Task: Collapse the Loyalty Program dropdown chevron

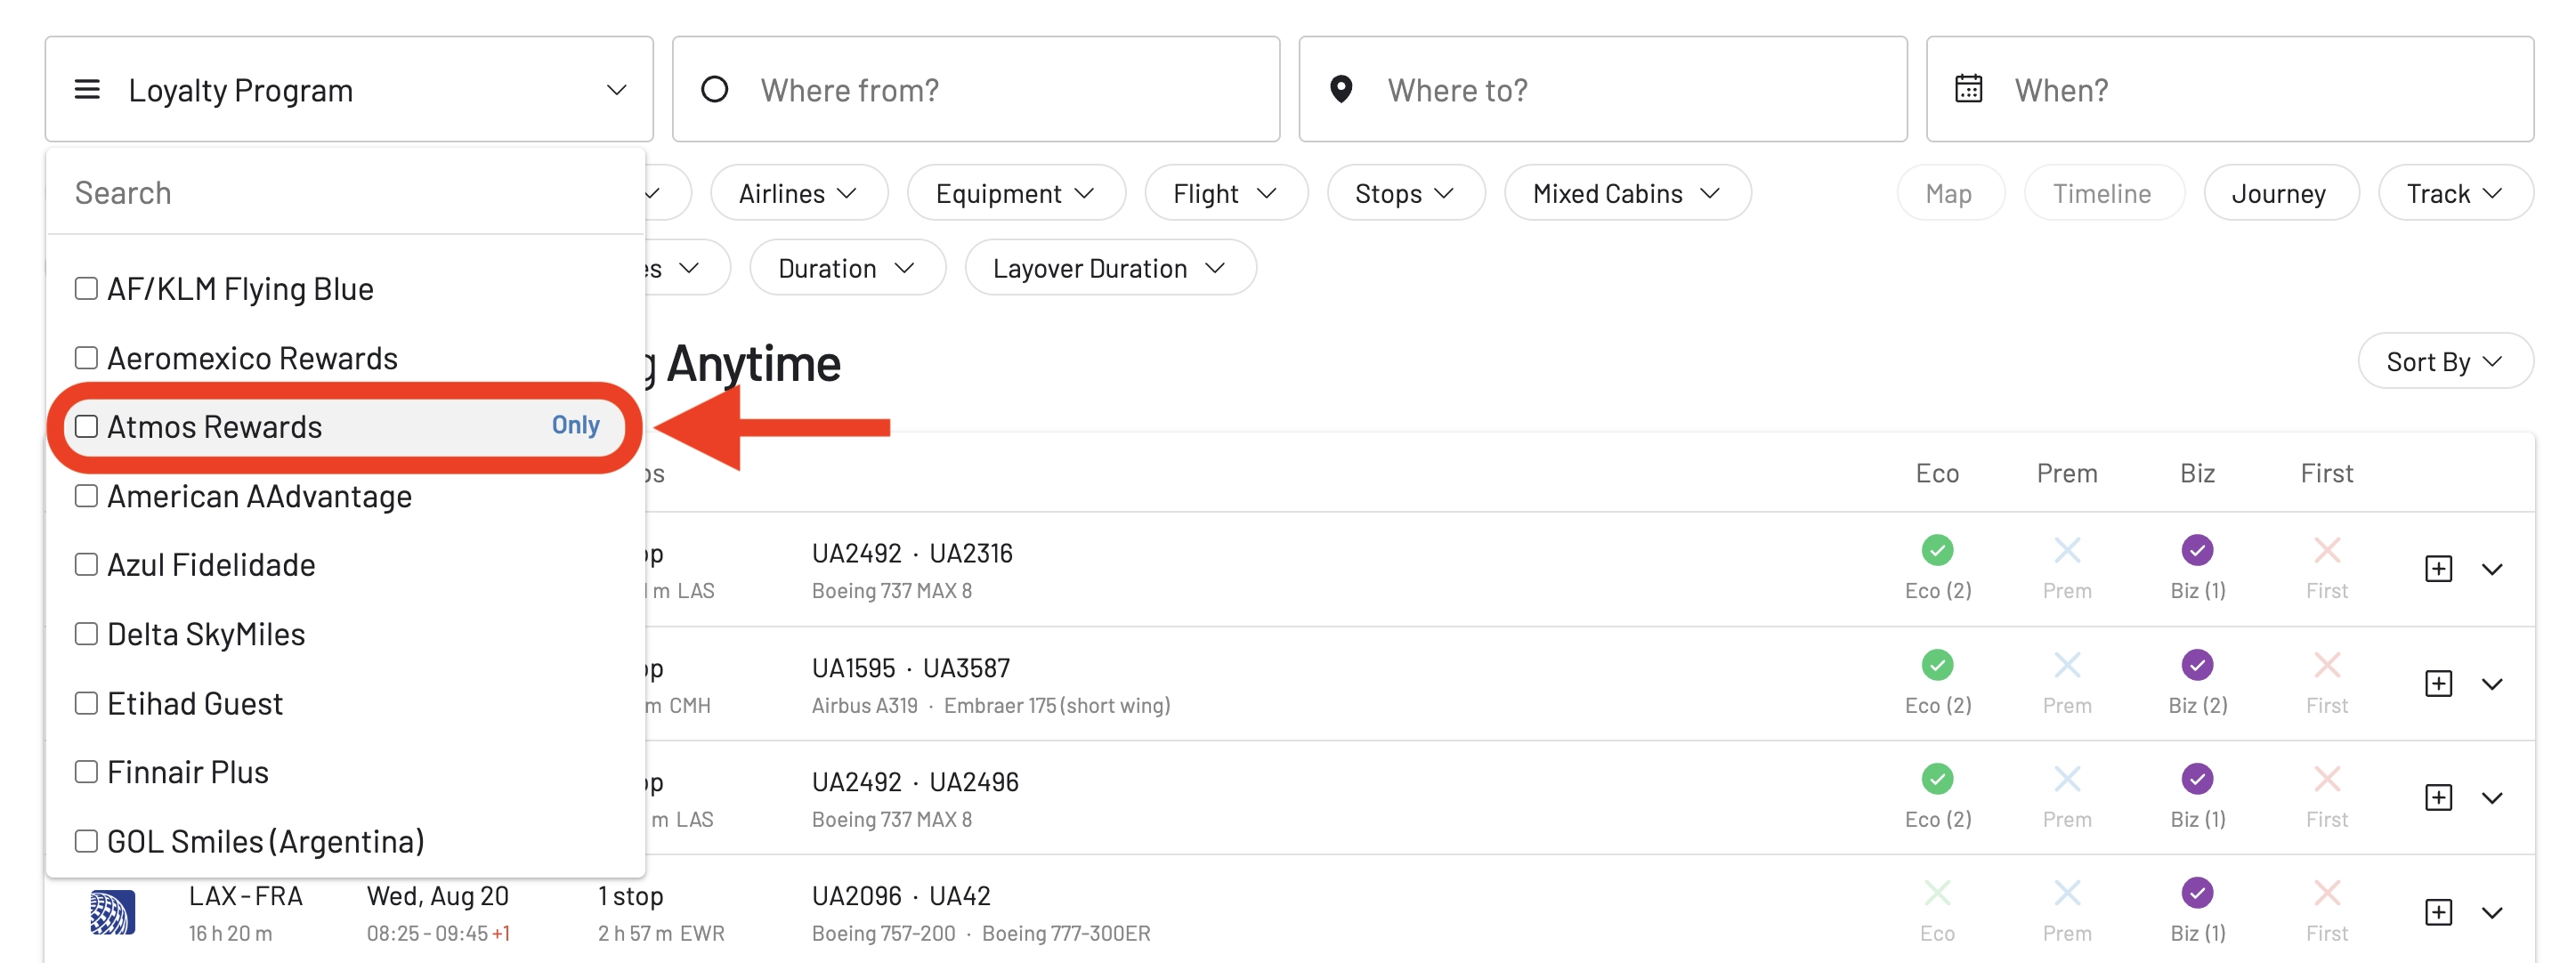Action: (616, 90)
